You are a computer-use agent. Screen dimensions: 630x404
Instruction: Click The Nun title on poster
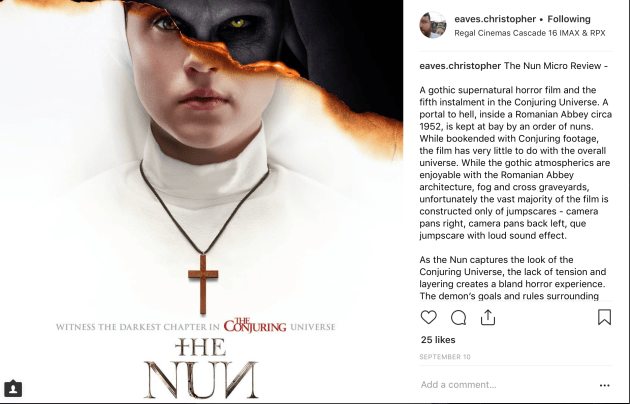(x=200, y=368)
